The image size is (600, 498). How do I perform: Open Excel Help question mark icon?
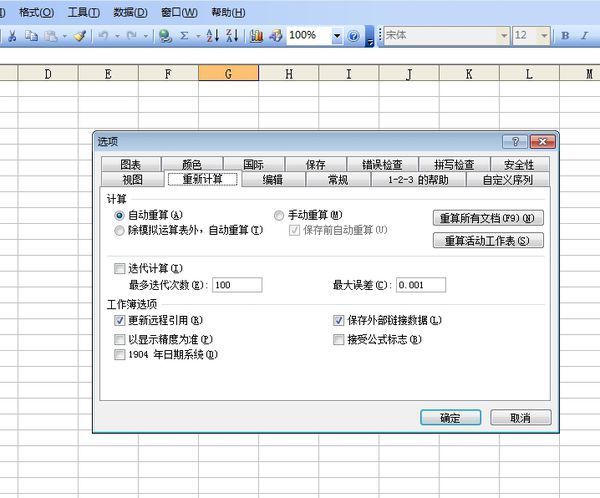[x=354, y=36]
